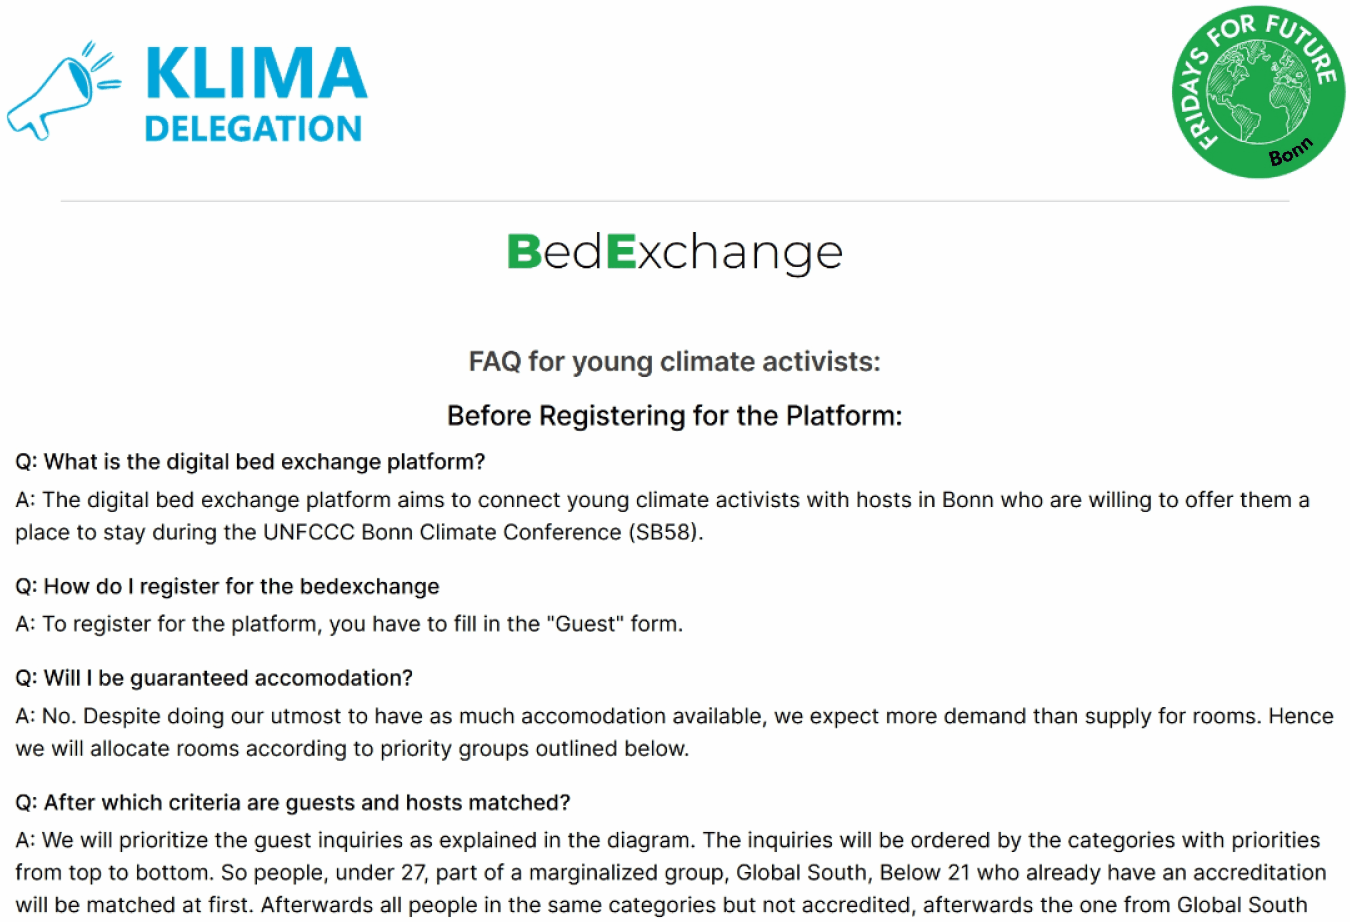Click the Fridays For Future green logo
The image size is (1350, 922).
pyautogui.click(x=1258, y=93)
